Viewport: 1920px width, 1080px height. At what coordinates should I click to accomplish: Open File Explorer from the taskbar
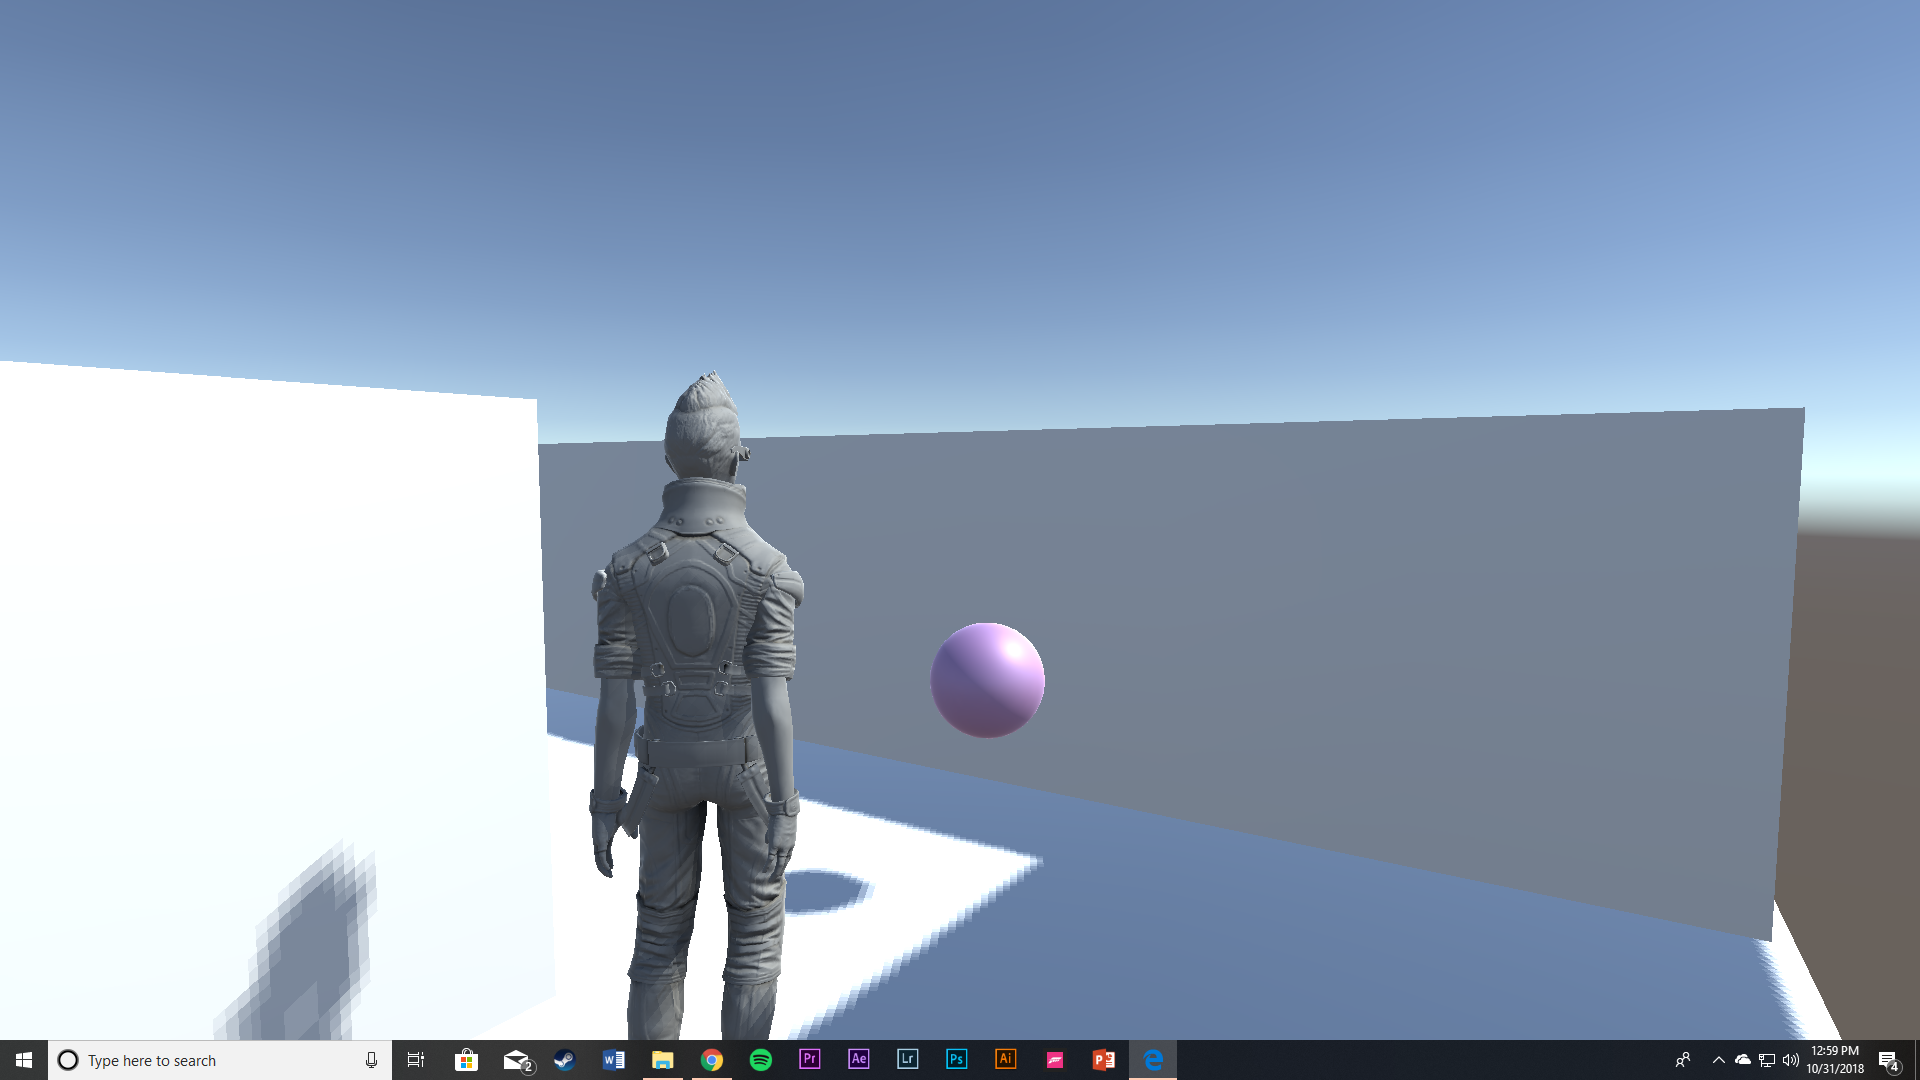click(x=662, y=1060)
